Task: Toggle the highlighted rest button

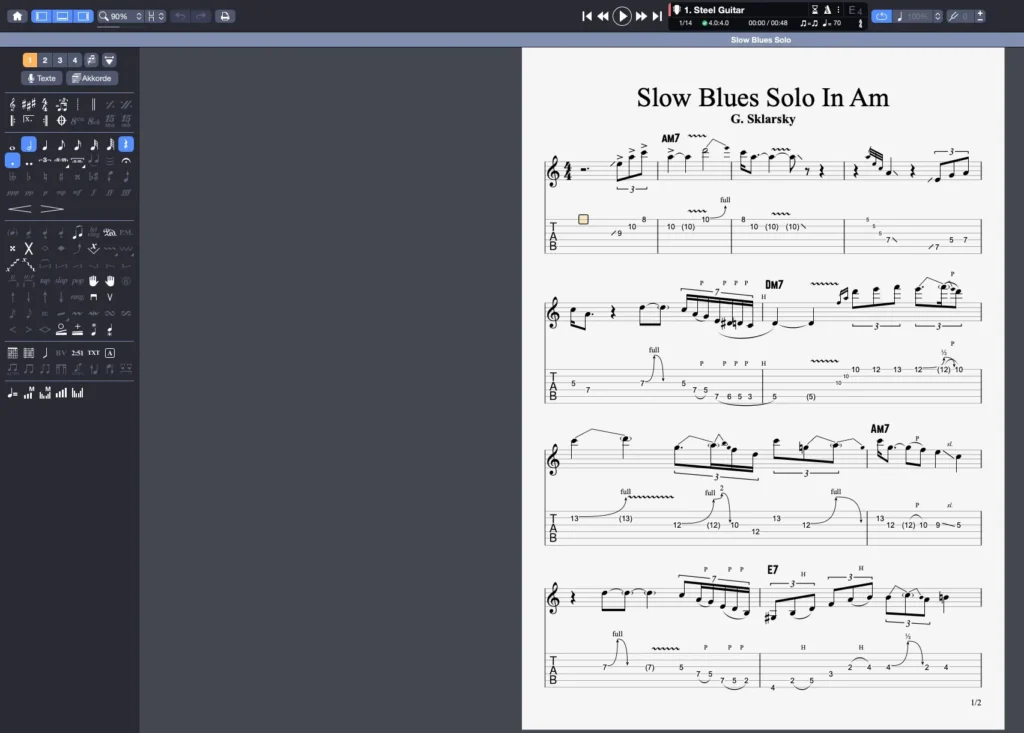Action: coord(126,144)
